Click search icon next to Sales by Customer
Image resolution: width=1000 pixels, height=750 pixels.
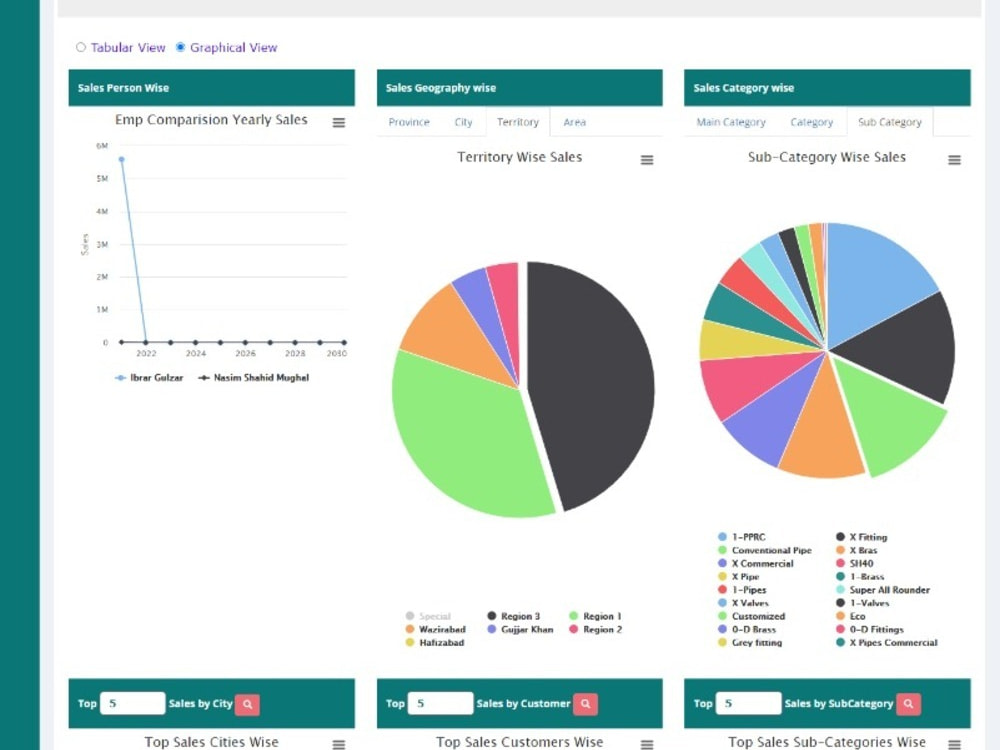pos(585,704)
